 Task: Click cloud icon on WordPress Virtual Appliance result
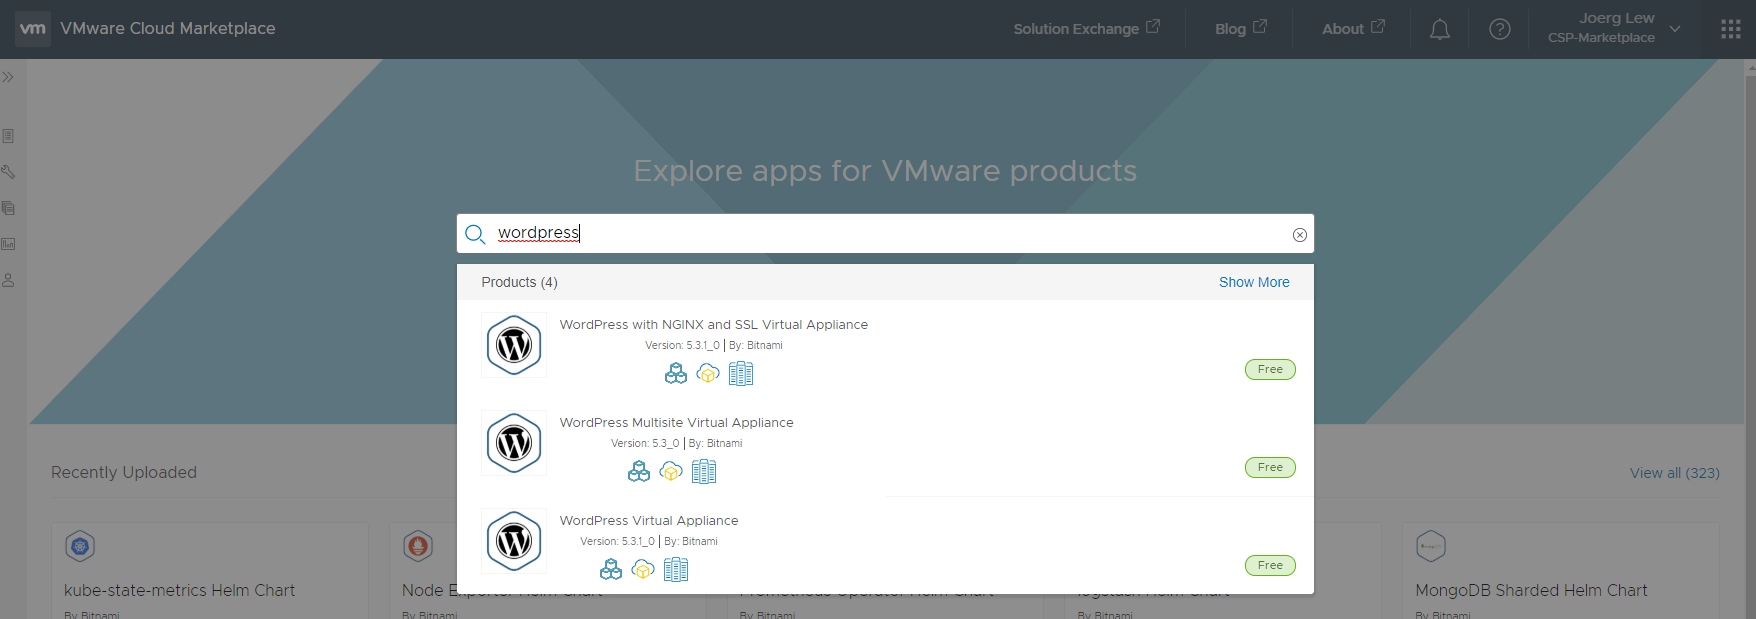[x=643, y=569]
